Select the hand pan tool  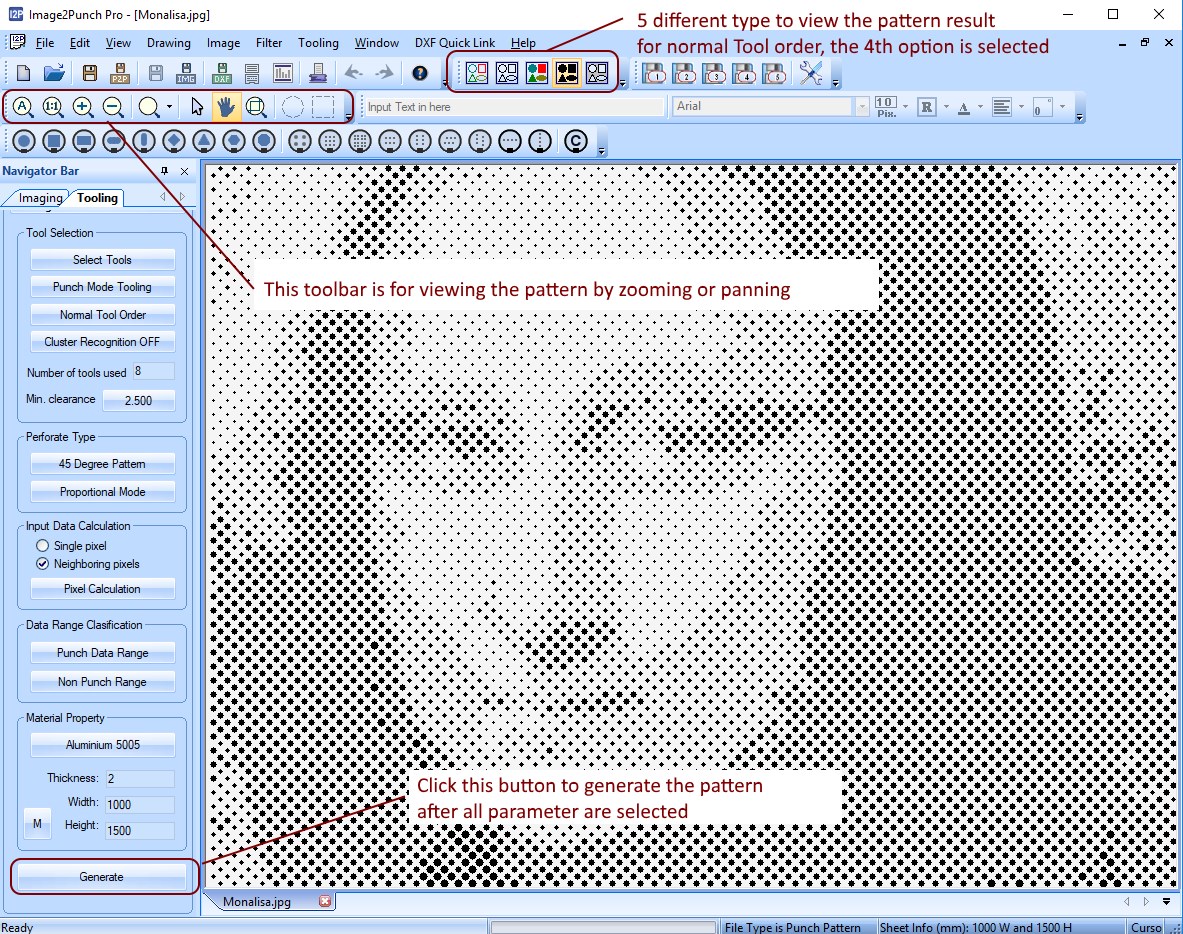point(225,107)
